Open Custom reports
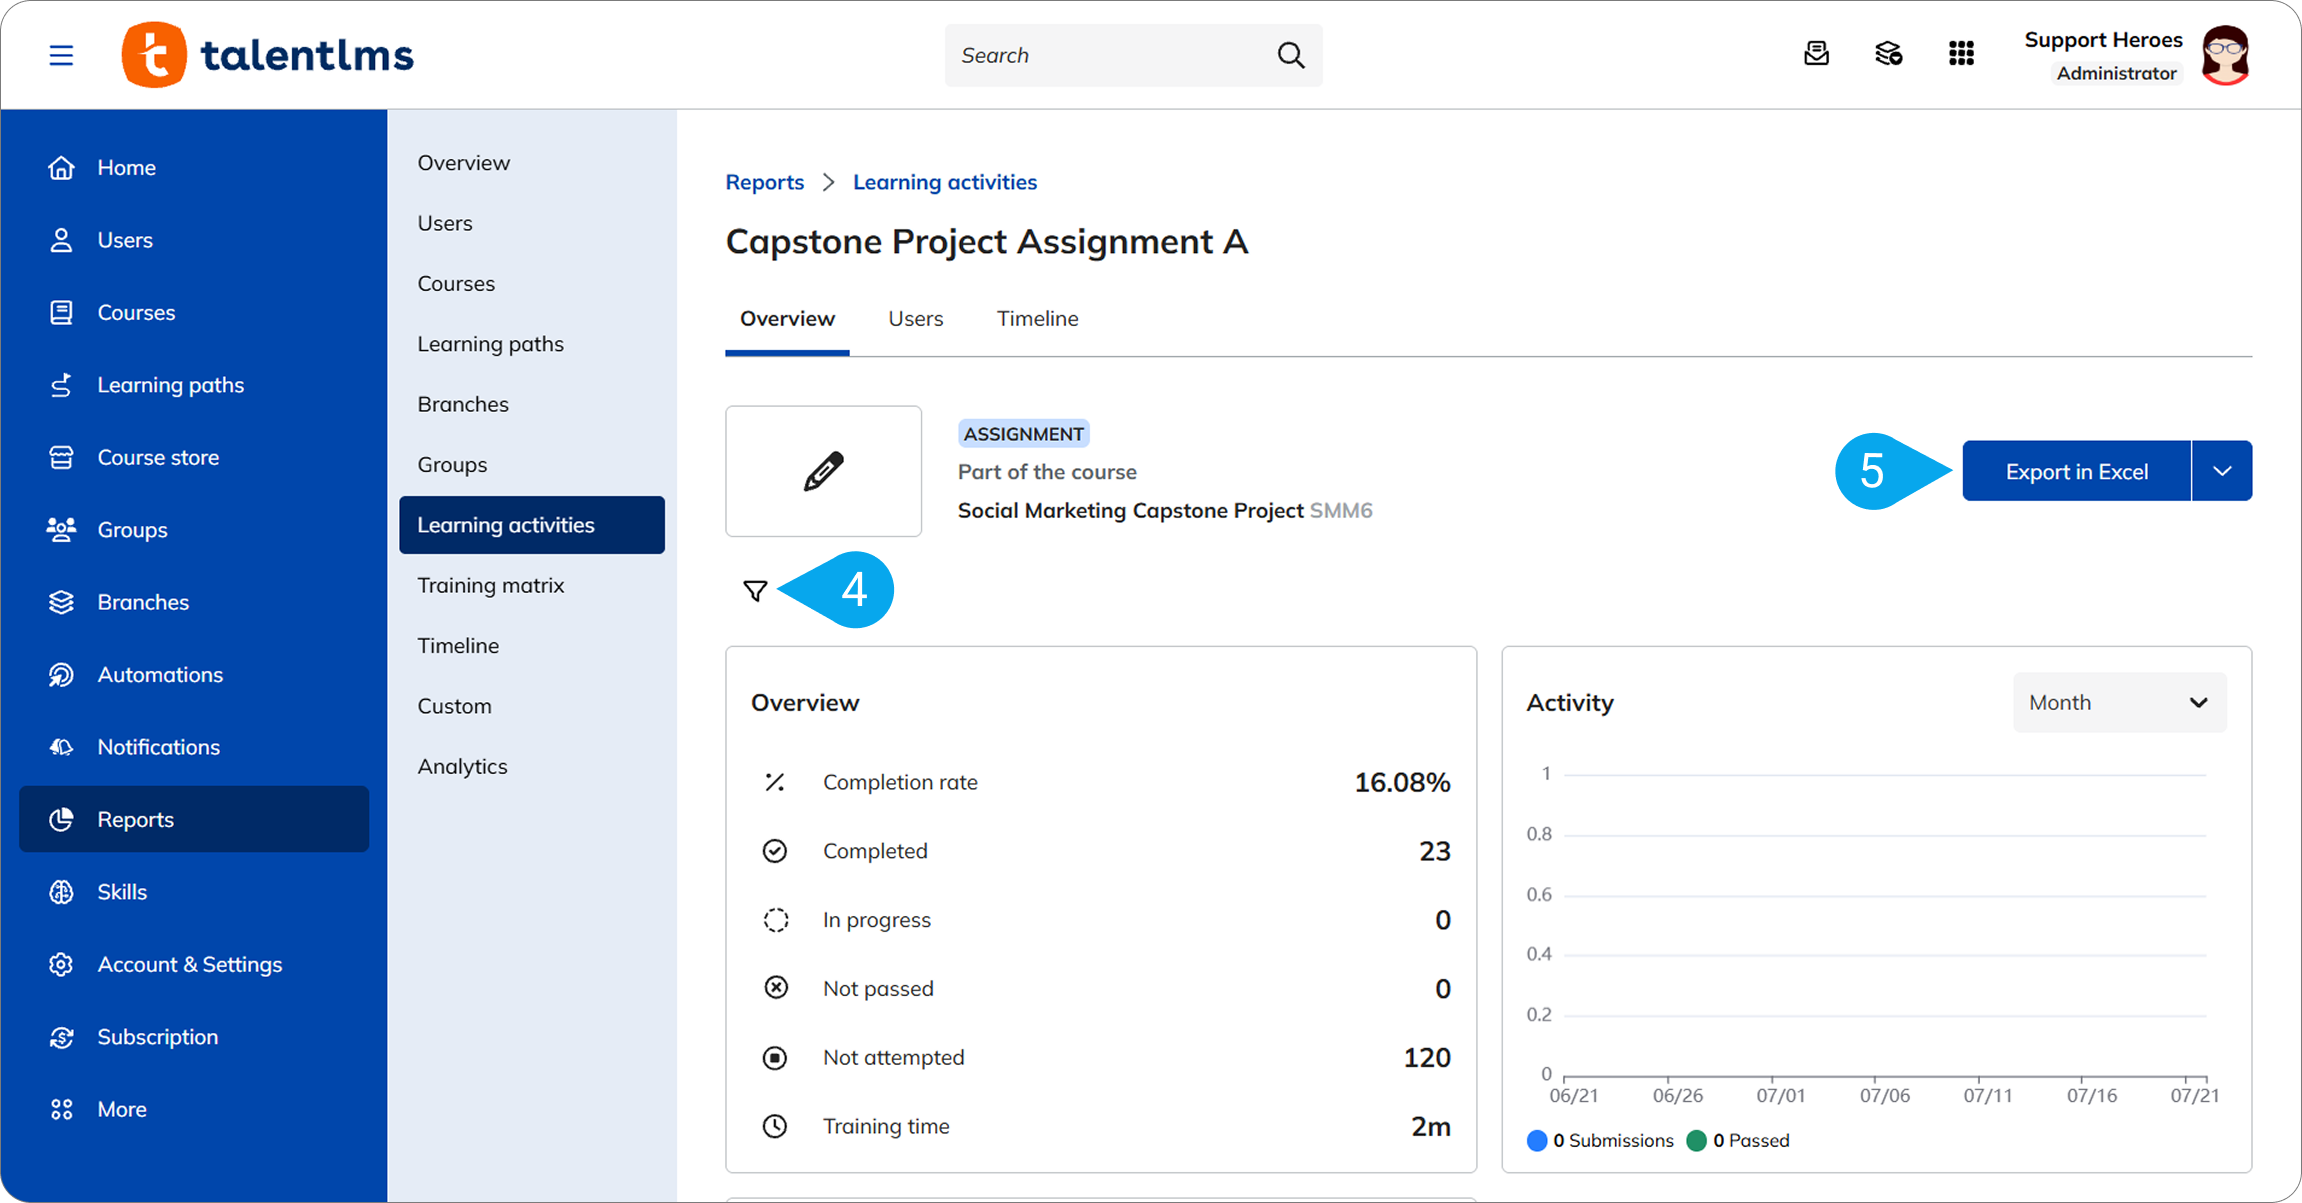Viewport: 2302px width, 1203px height. point(454,706)
